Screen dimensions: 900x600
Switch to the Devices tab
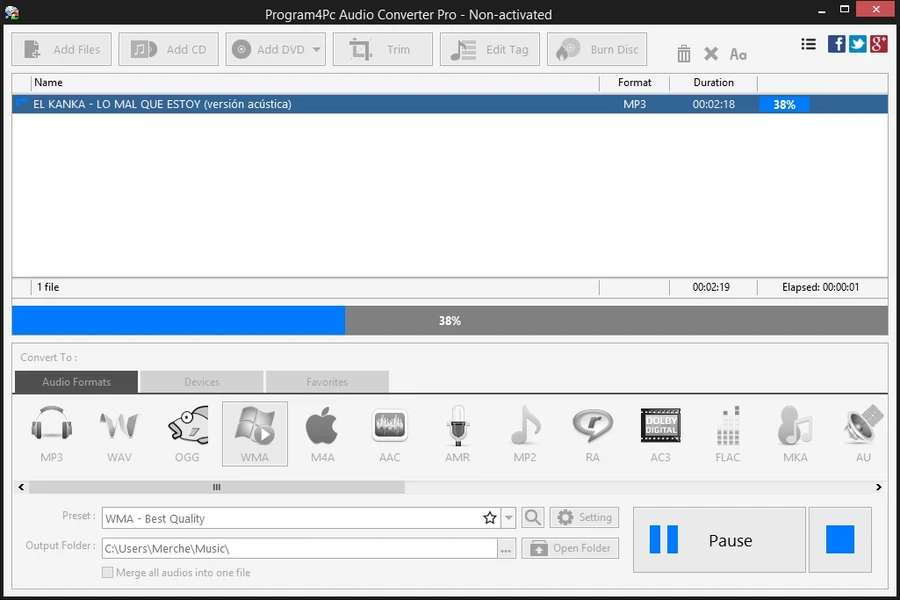pyautogui.click(x=201, y=382)
